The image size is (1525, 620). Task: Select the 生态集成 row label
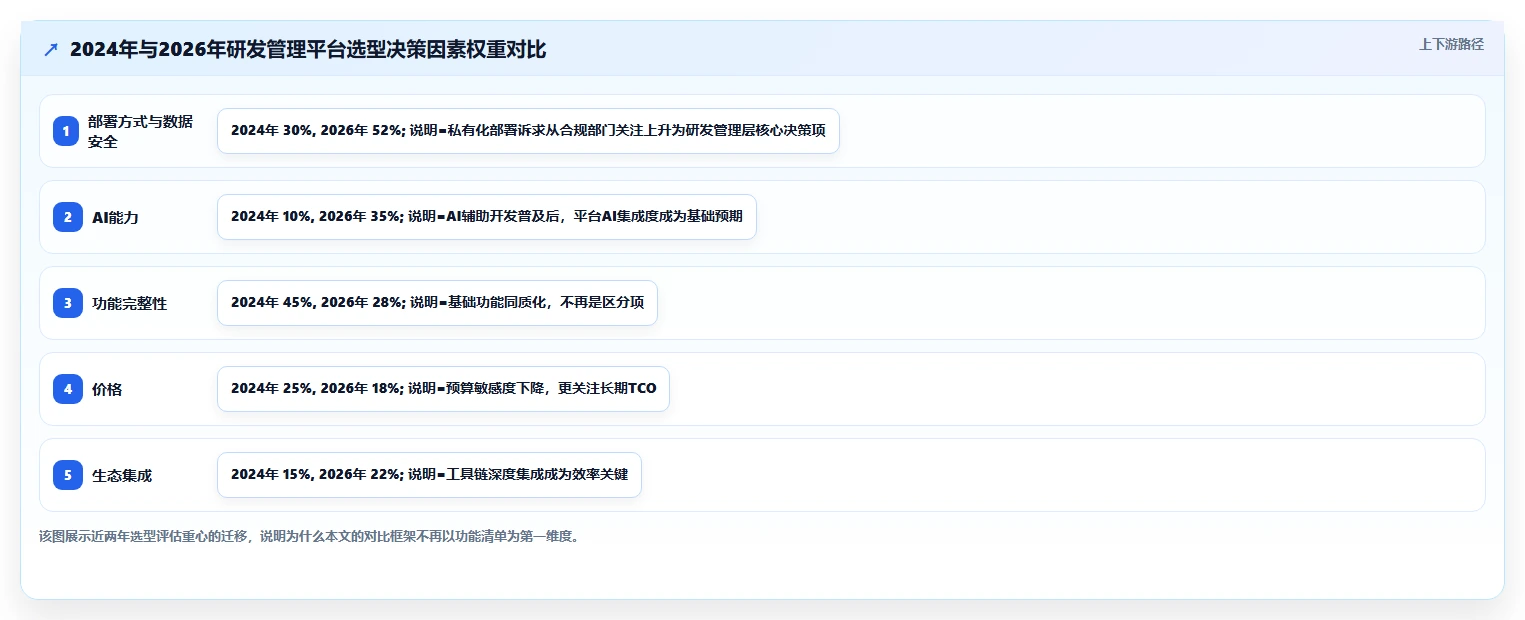point(122,475)
